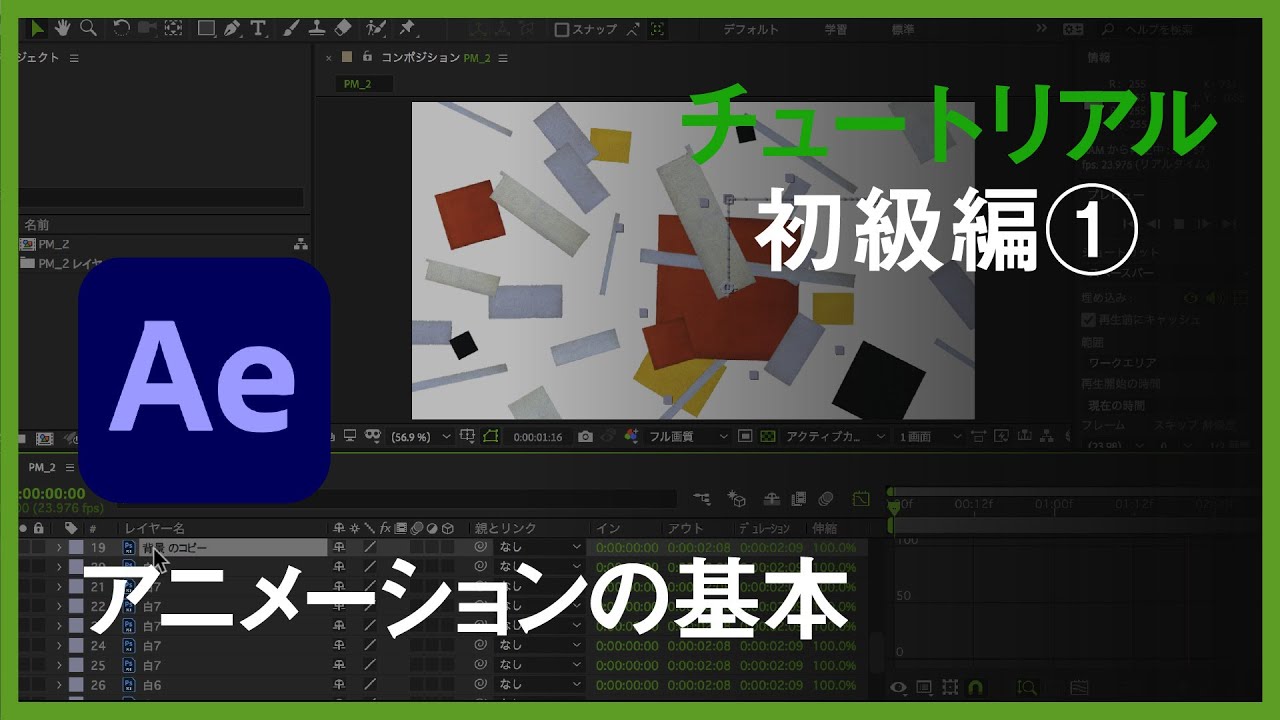1280x720 pixels.
Task: Open the composition mini-flowchart icon
Action: pyautogui.click(x=701, y=498)
